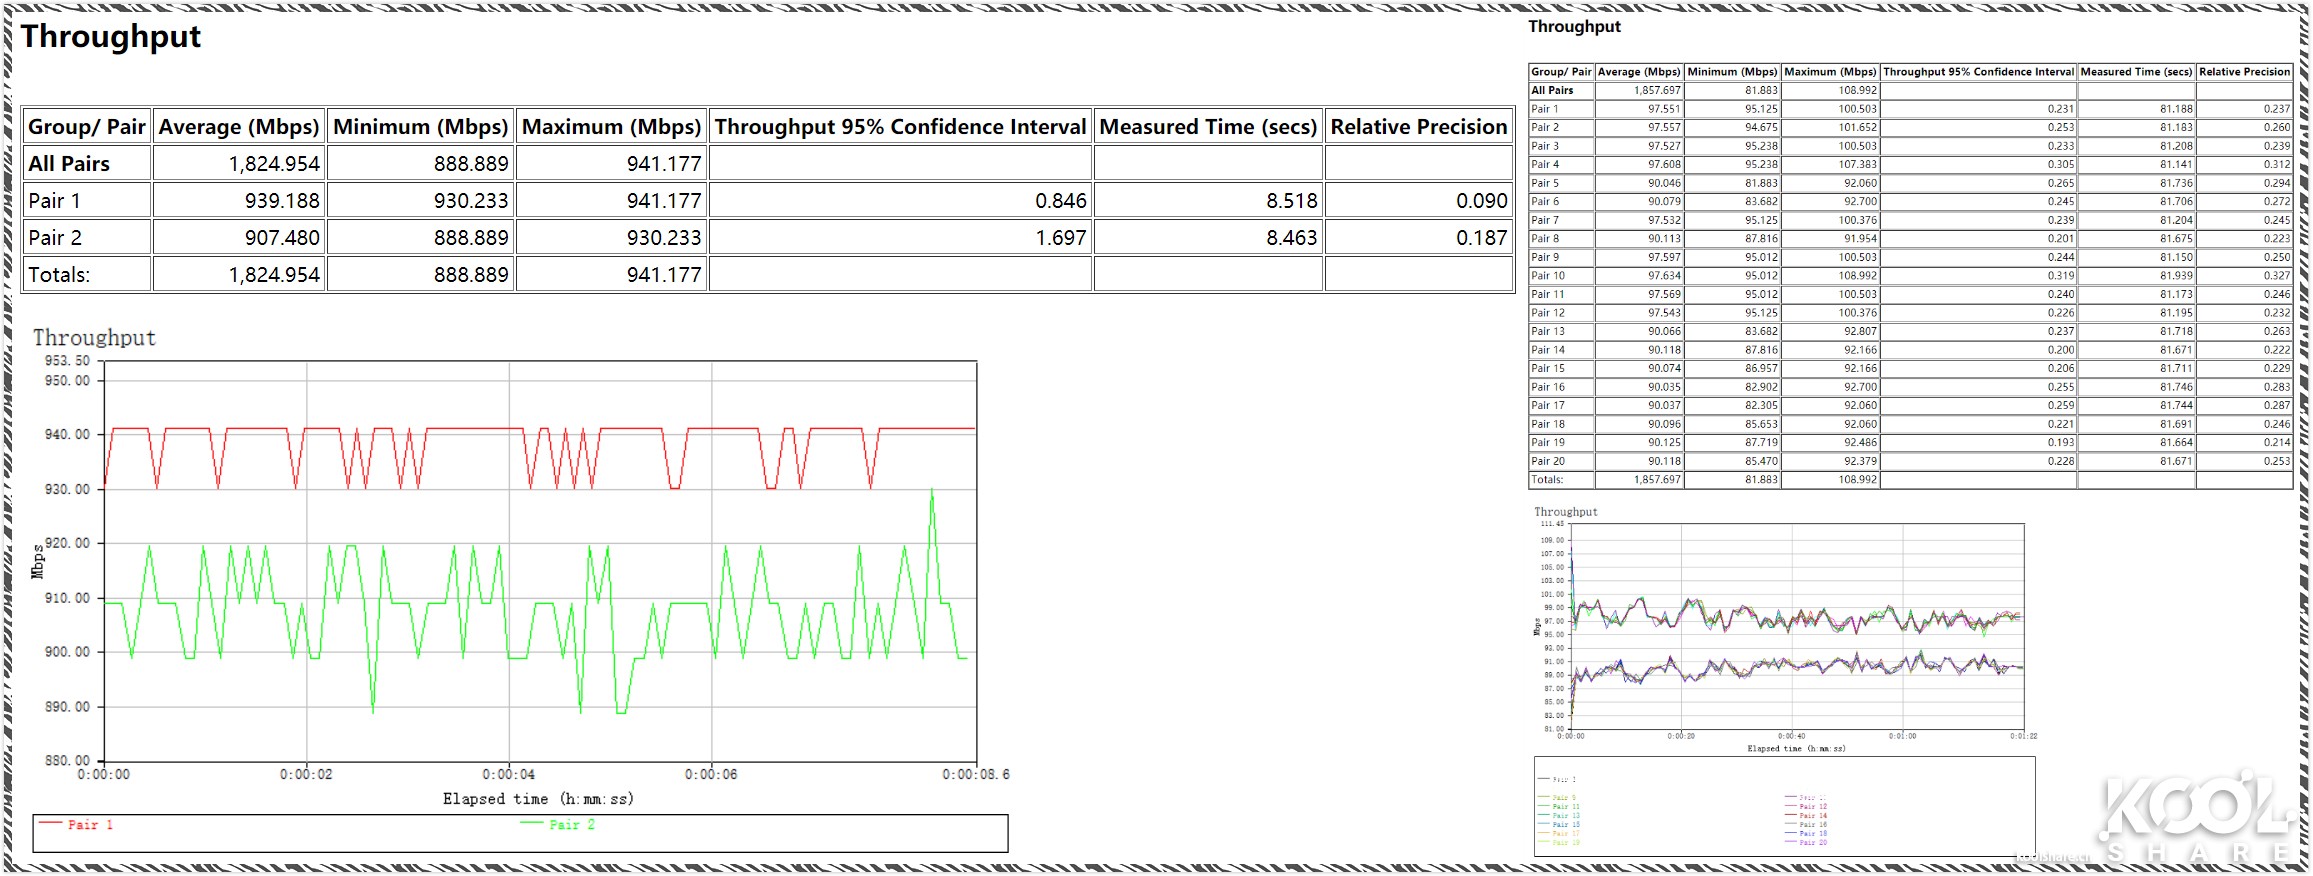Select the 1,857.697 average in the Totals: row
The height and width of the screenshot is (876, 2313).
[x=1657, y=480]
